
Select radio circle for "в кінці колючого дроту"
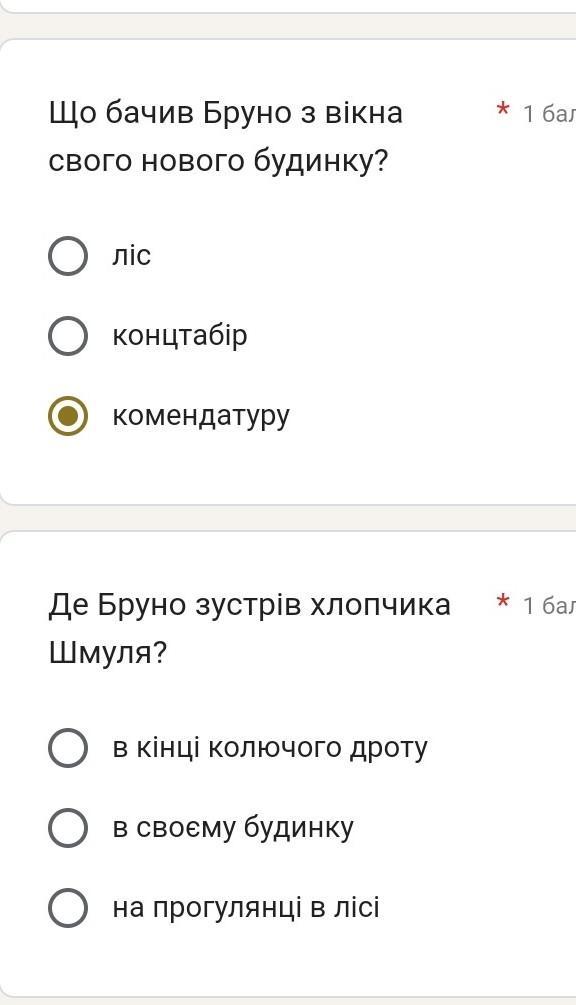tap(68, 747)
